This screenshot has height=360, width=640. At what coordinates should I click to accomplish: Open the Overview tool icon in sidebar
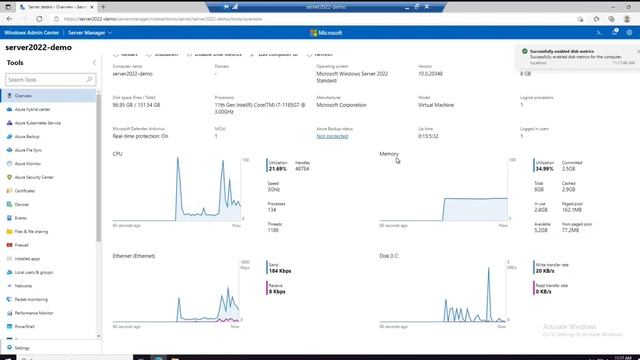click(9, 96)
